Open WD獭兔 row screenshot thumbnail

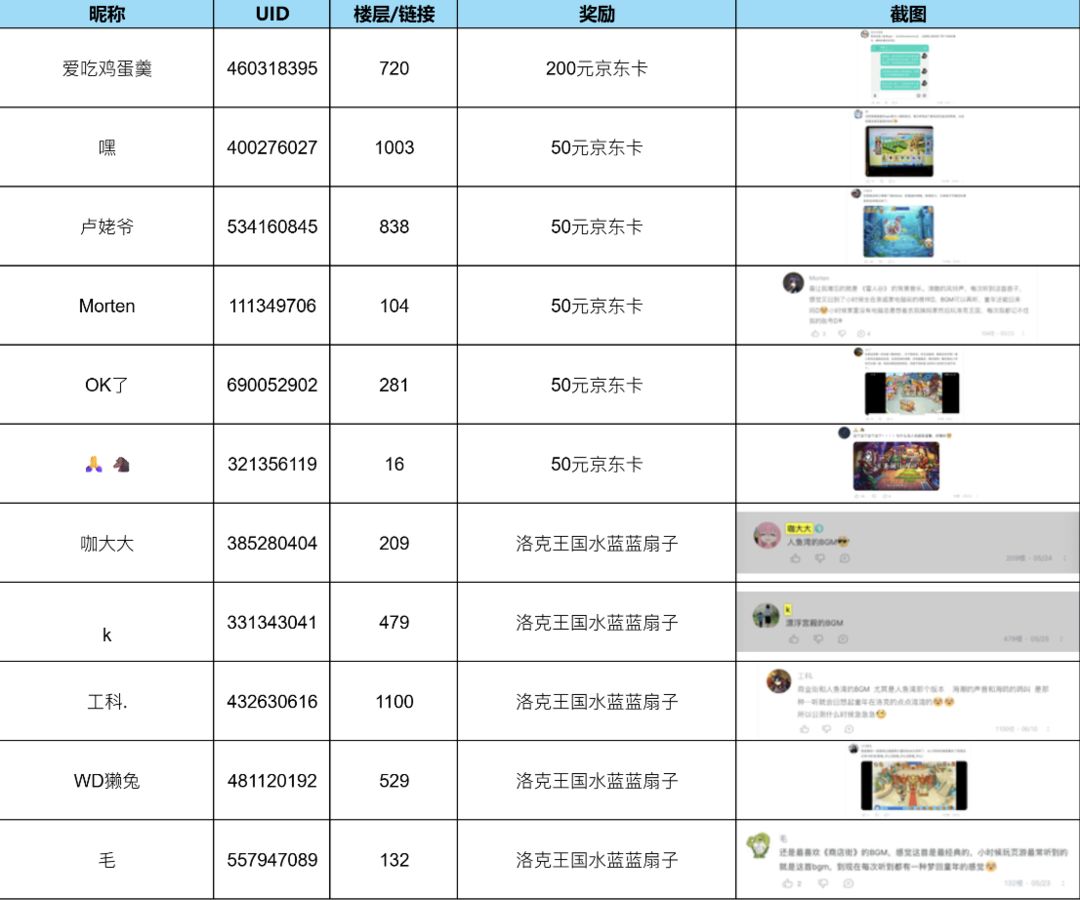pyautogui.click(x=913, y=786)
